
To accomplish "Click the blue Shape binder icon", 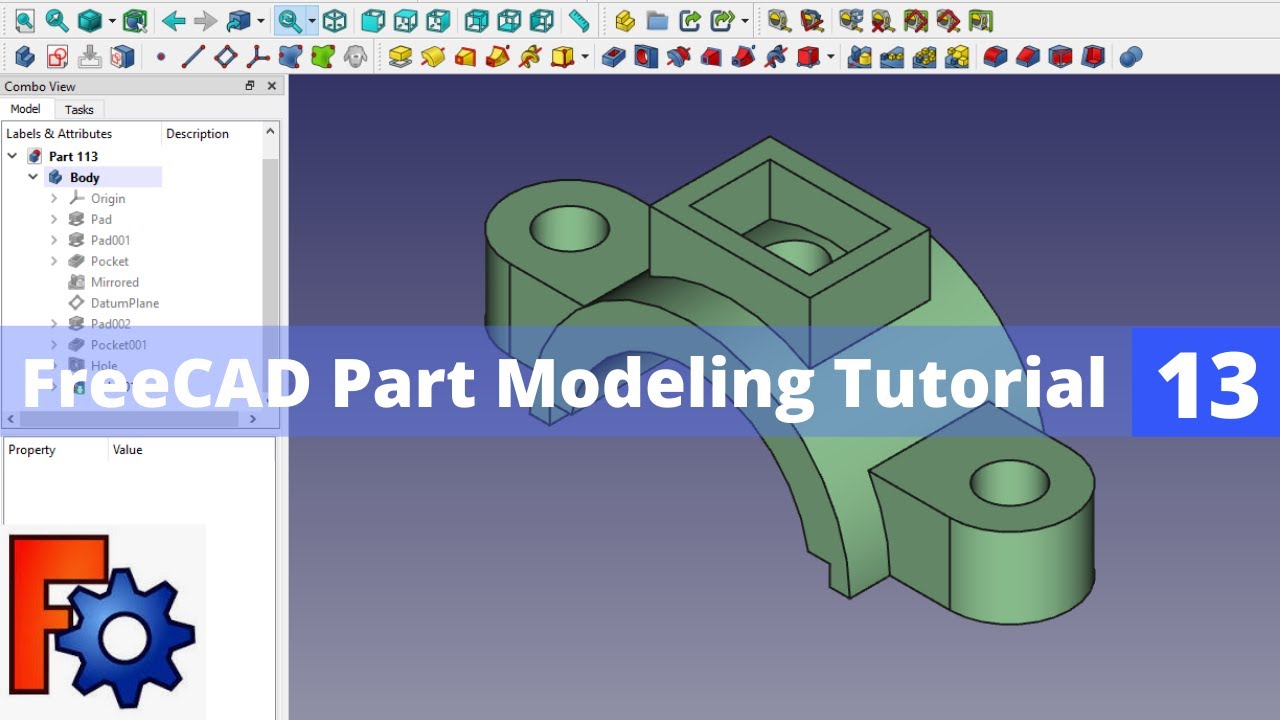I will tap(290, 57).
